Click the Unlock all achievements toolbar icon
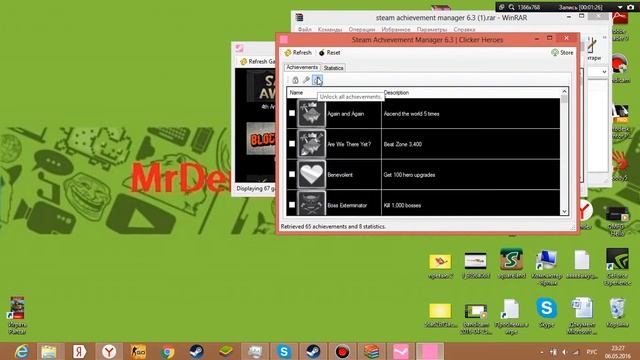This screenshot has width=640, height=360. (x=317, y=80)
